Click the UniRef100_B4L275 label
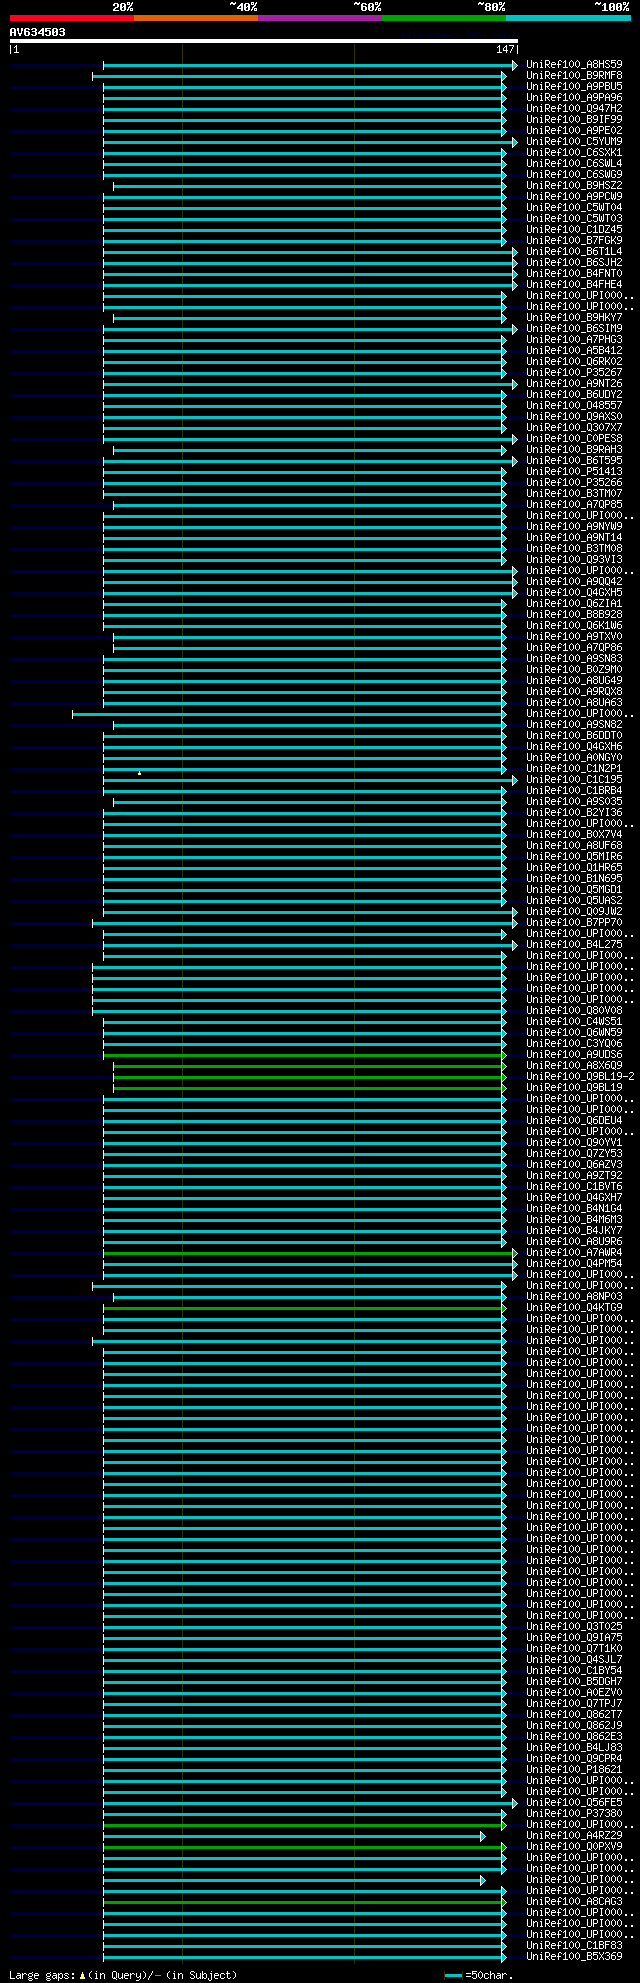 click(574, 945)
